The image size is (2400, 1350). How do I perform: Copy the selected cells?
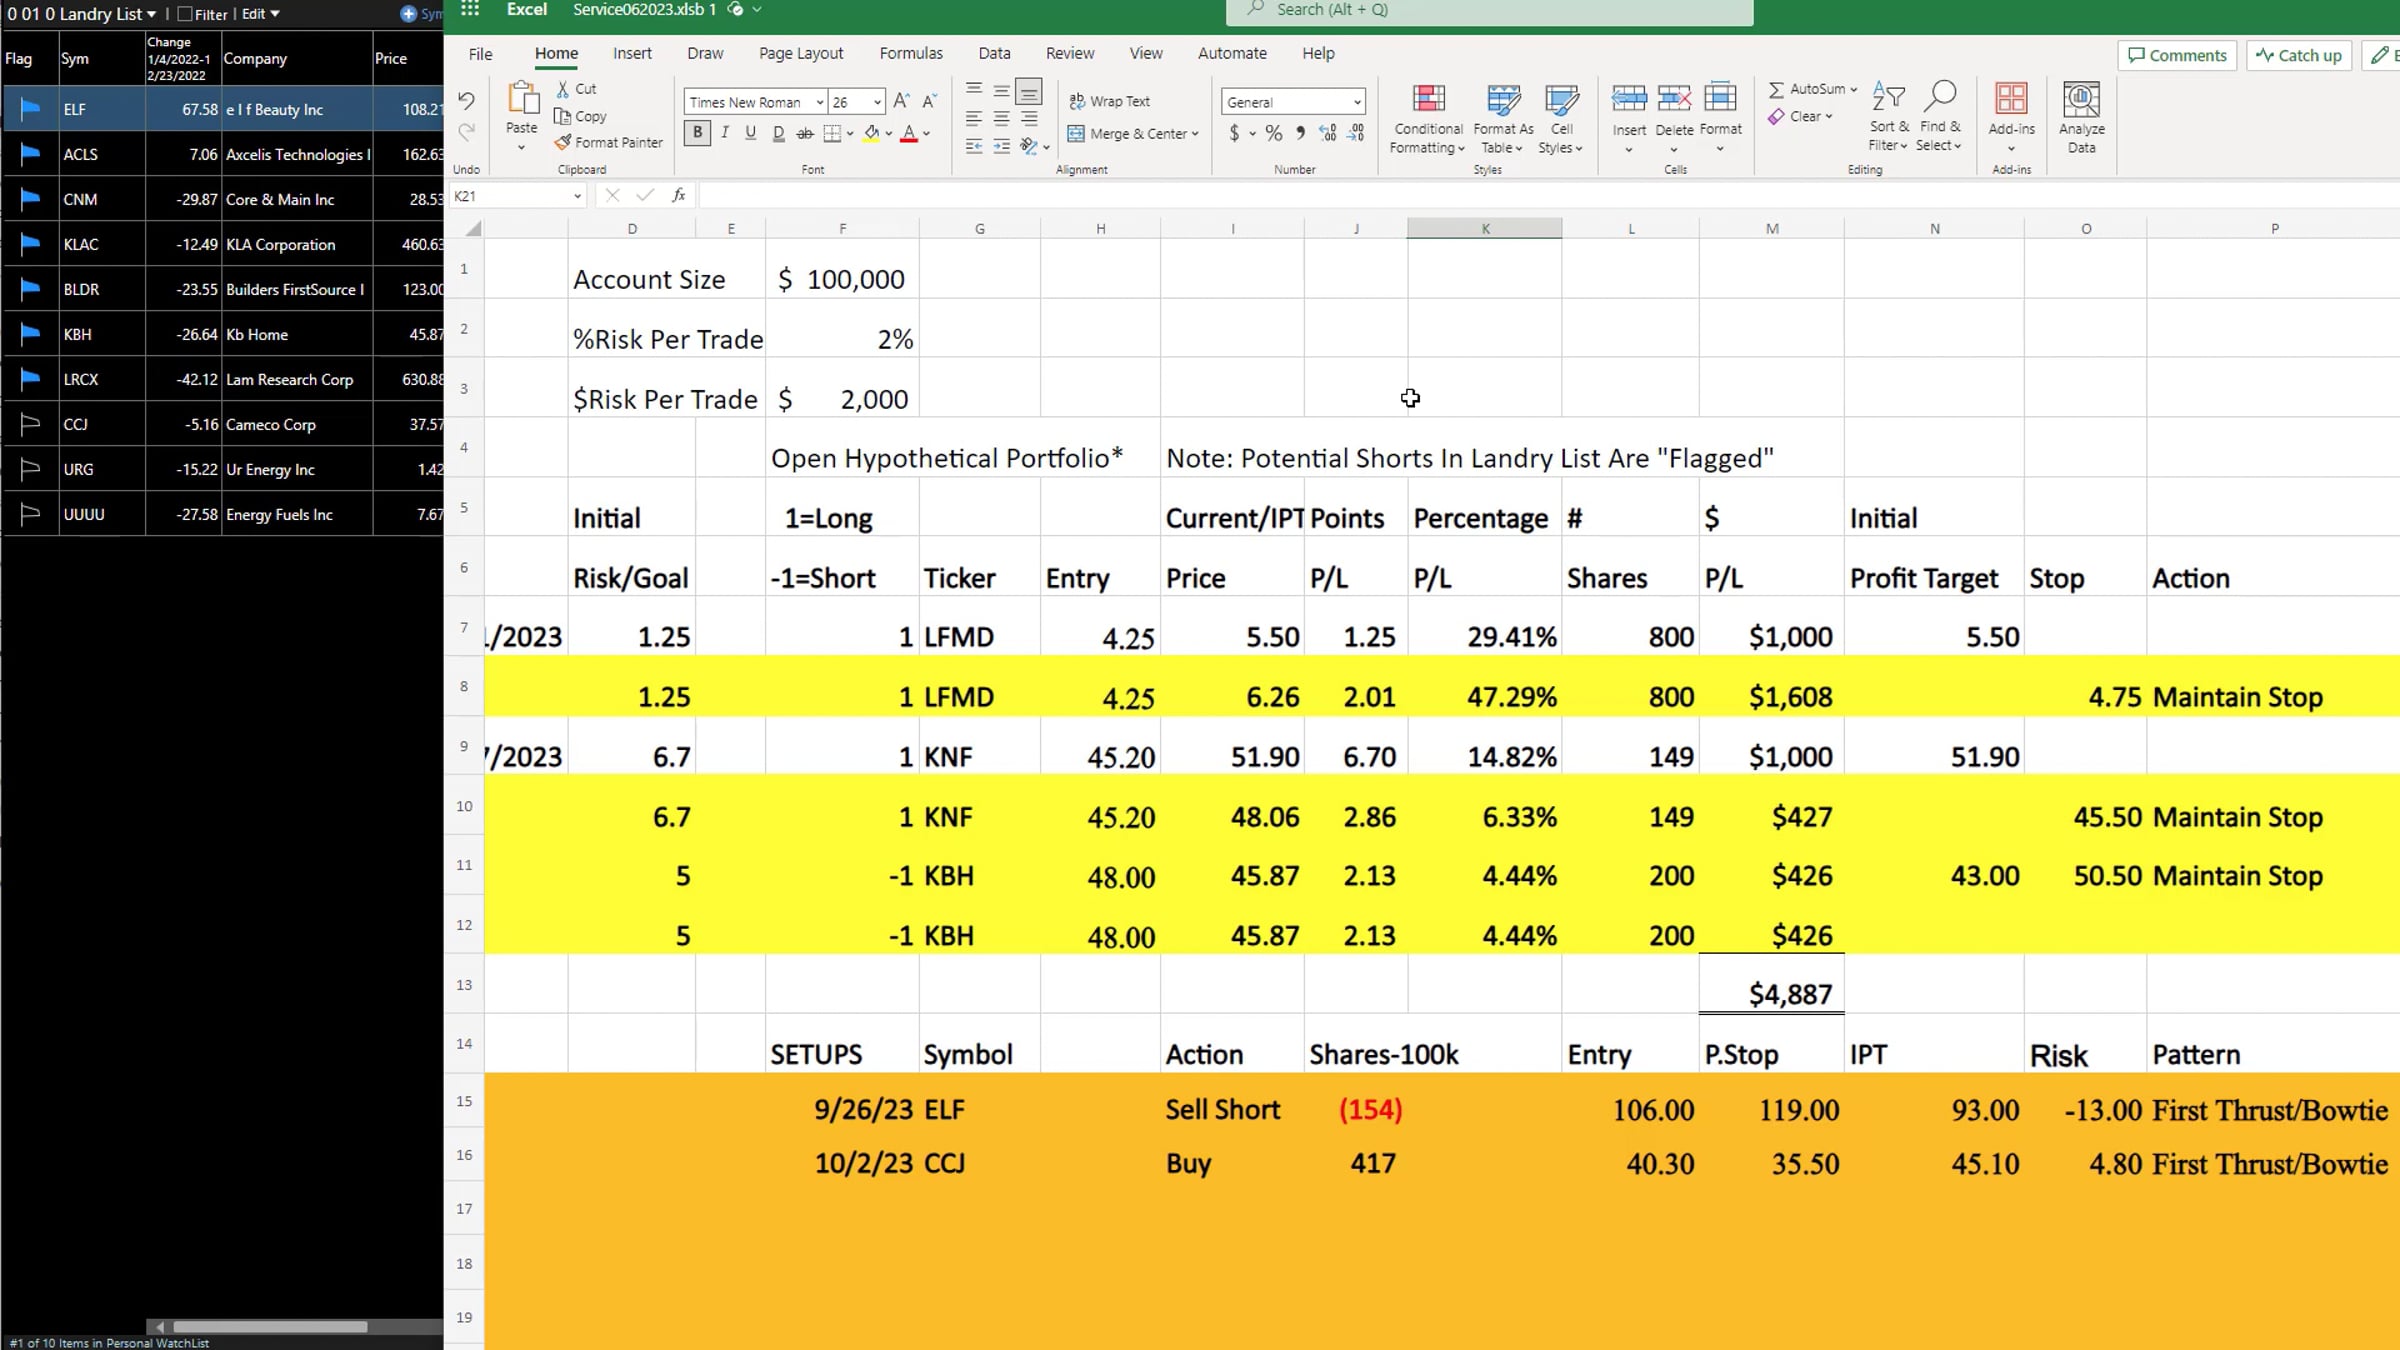coord(580,116)
